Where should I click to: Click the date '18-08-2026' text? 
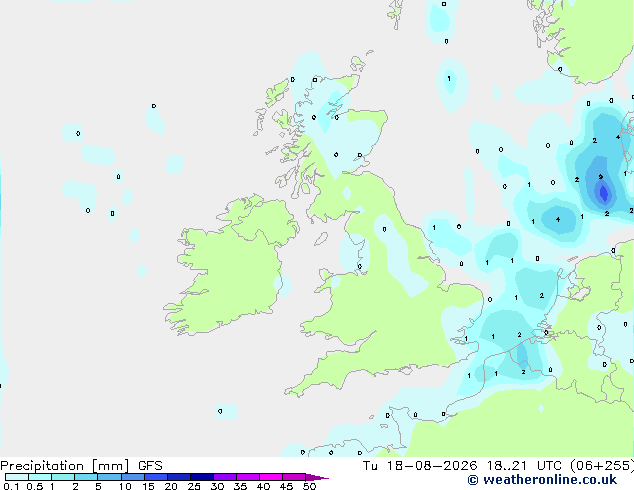point(432,466)
